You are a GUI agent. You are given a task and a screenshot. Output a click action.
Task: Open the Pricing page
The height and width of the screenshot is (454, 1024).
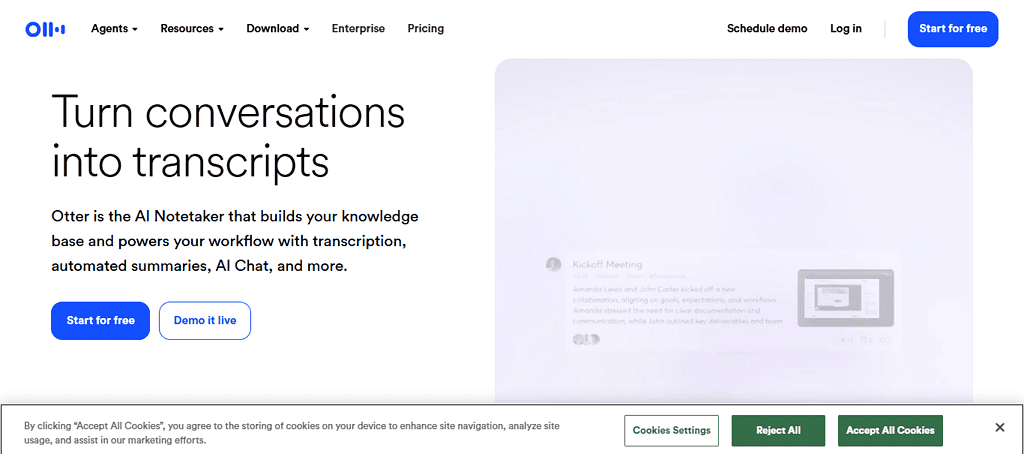426,29
